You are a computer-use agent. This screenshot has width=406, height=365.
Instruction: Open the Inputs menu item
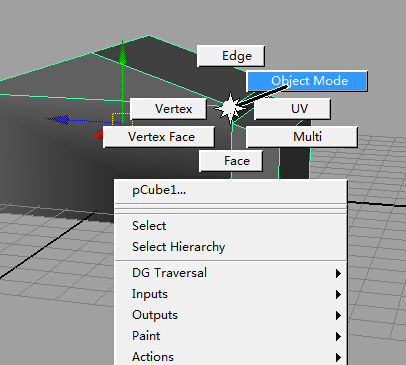231,294
